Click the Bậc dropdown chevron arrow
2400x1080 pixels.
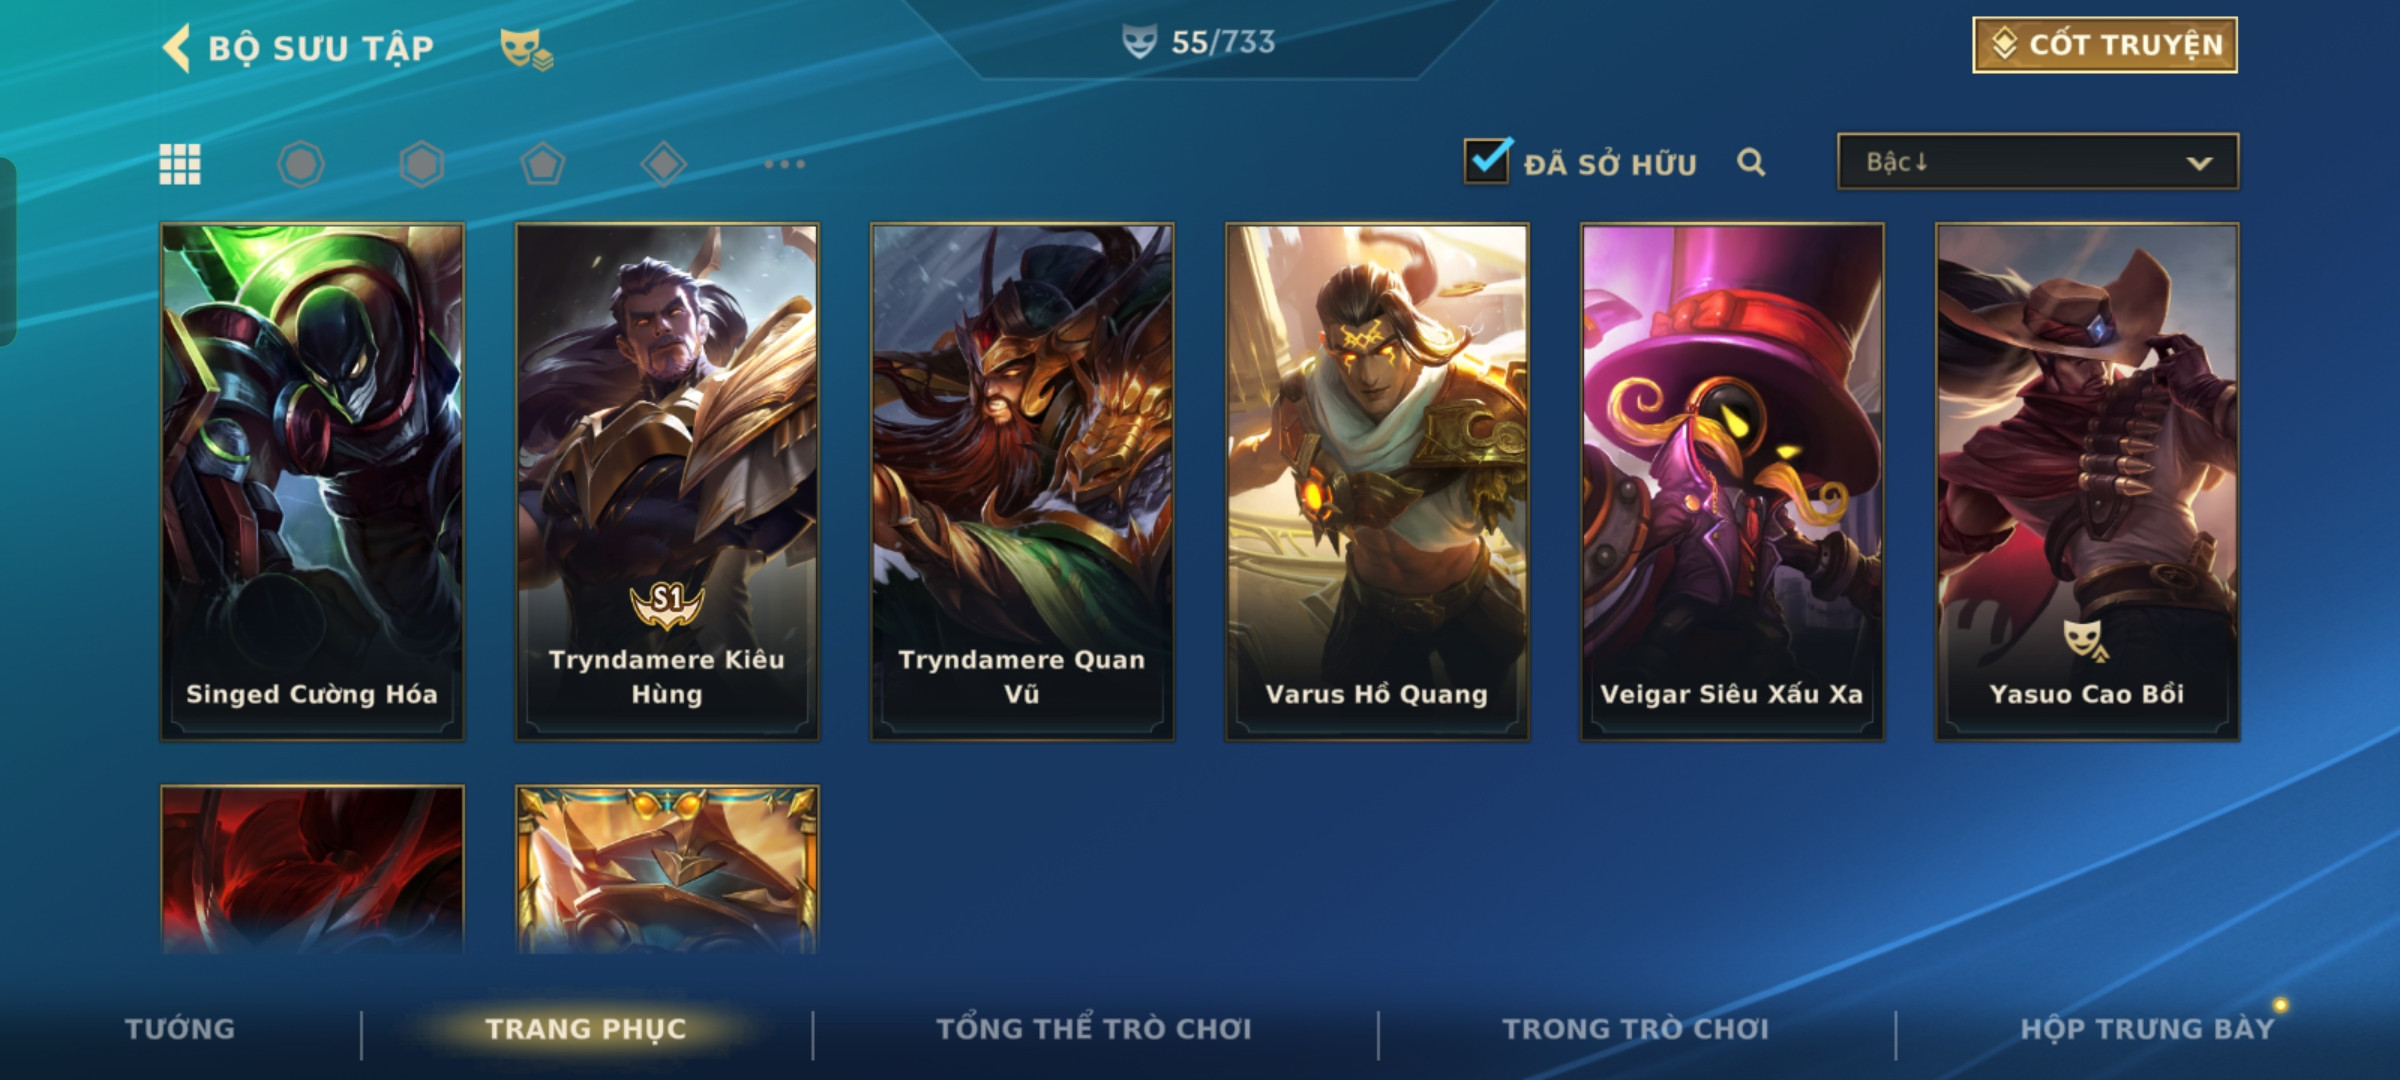[x=2199, y=163]
